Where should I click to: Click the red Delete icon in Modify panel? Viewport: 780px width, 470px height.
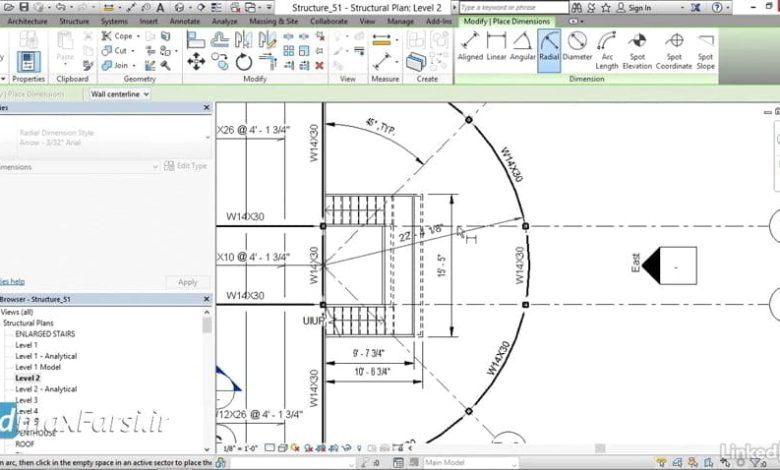click(x=319, y=65)
